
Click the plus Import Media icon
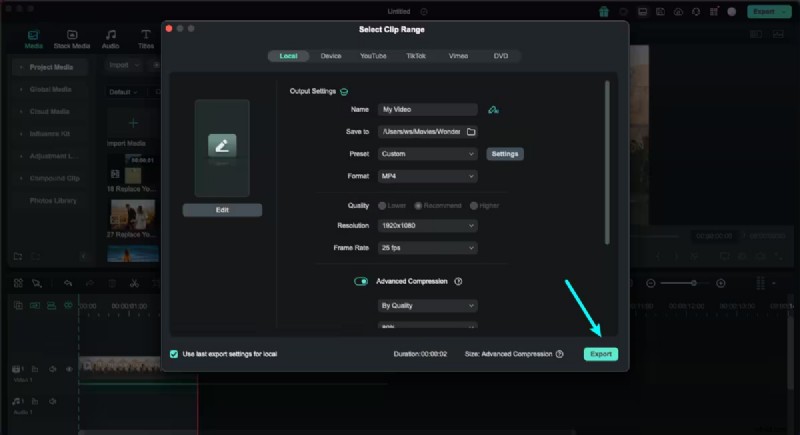pos(133,123)
